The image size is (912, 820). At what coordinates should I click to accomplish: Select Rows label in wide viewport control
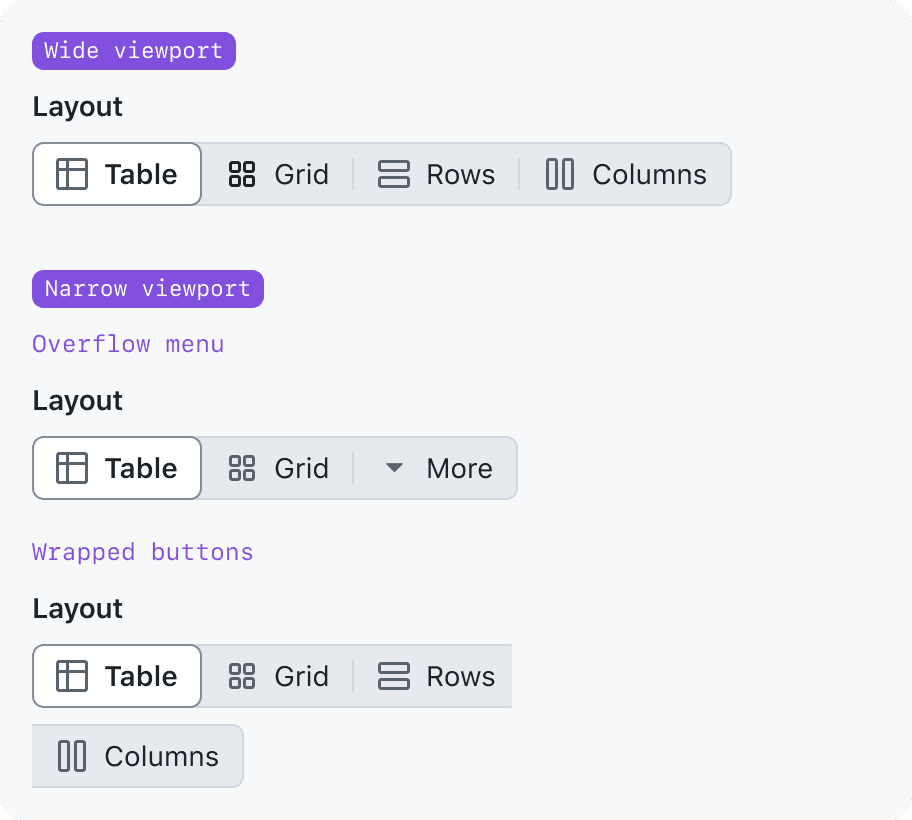[460, 174]
